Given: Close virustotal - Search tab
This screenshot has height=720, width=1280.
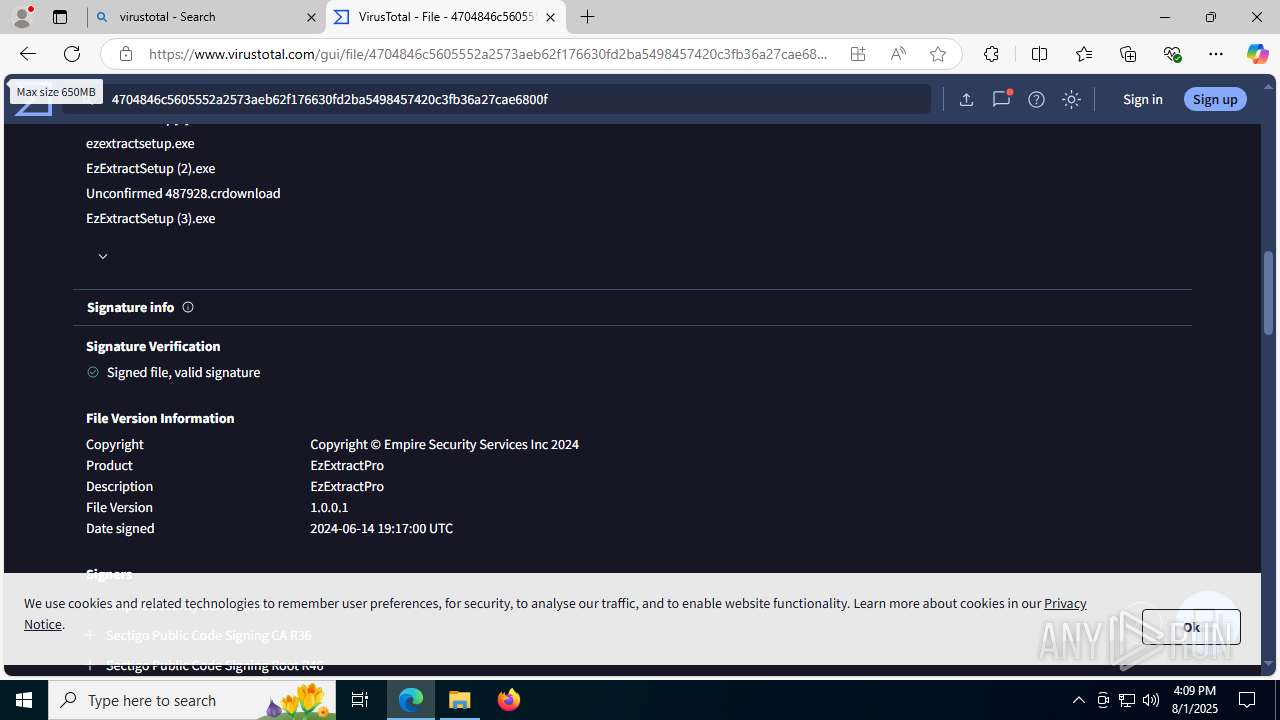Looking at the screenshot, I should [x=311, y=17].
